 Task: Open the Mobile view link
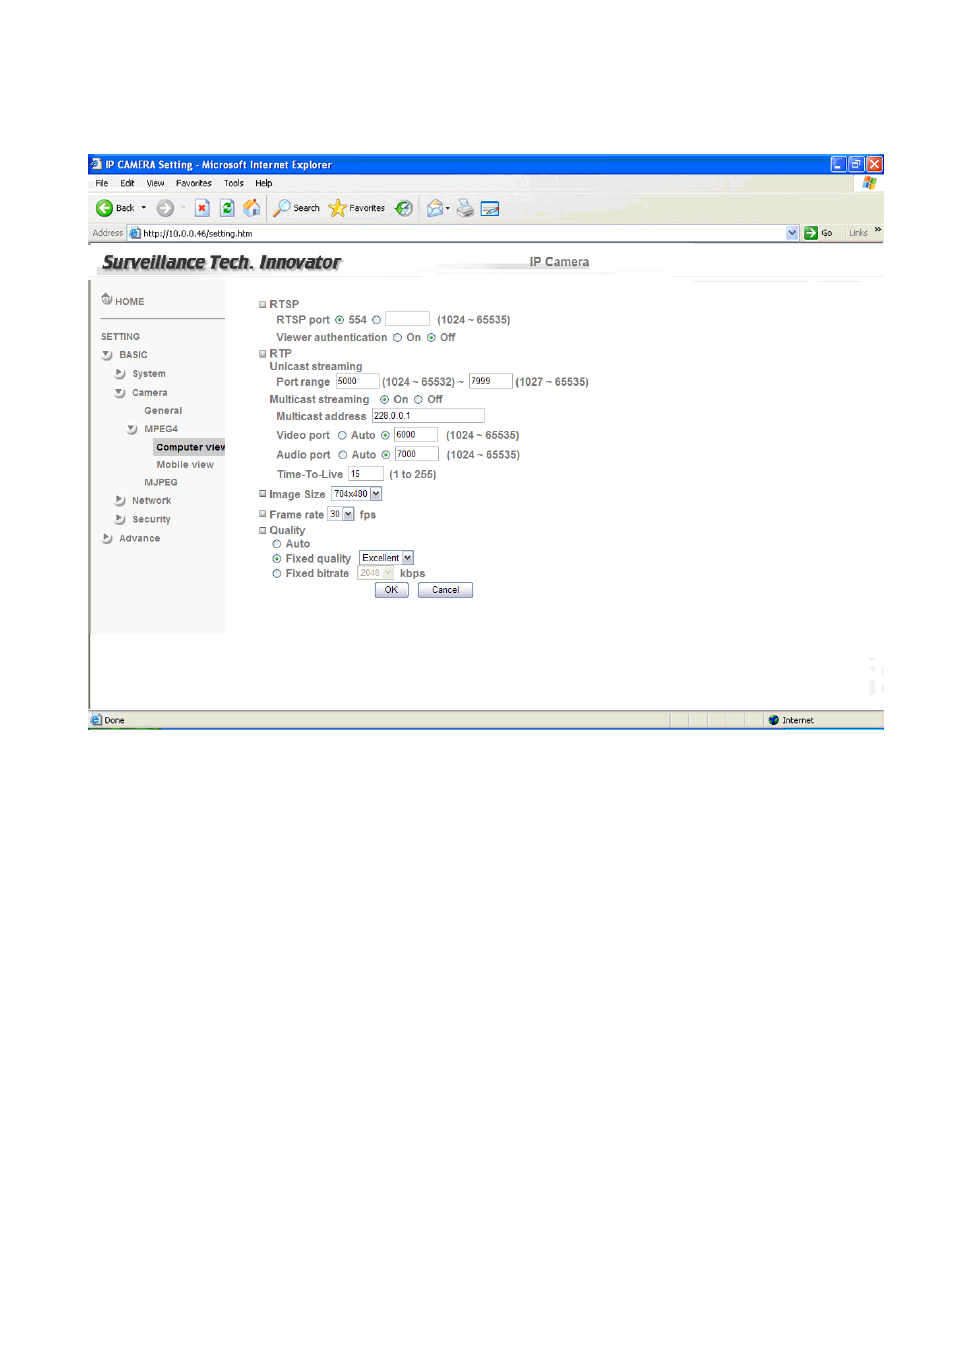(x=185, y=465)
